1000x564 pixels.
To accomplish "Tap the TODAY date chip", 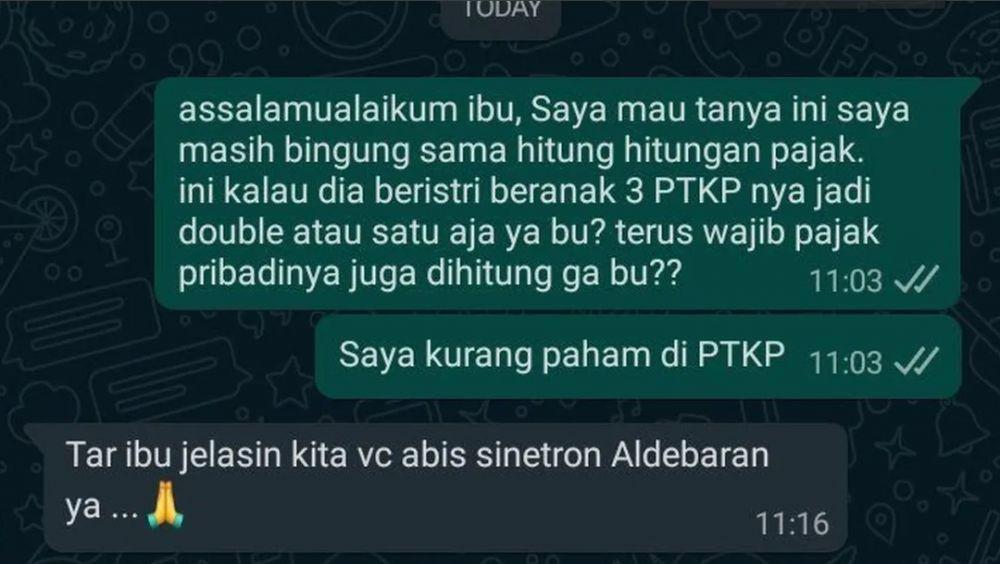I will 501,13.
